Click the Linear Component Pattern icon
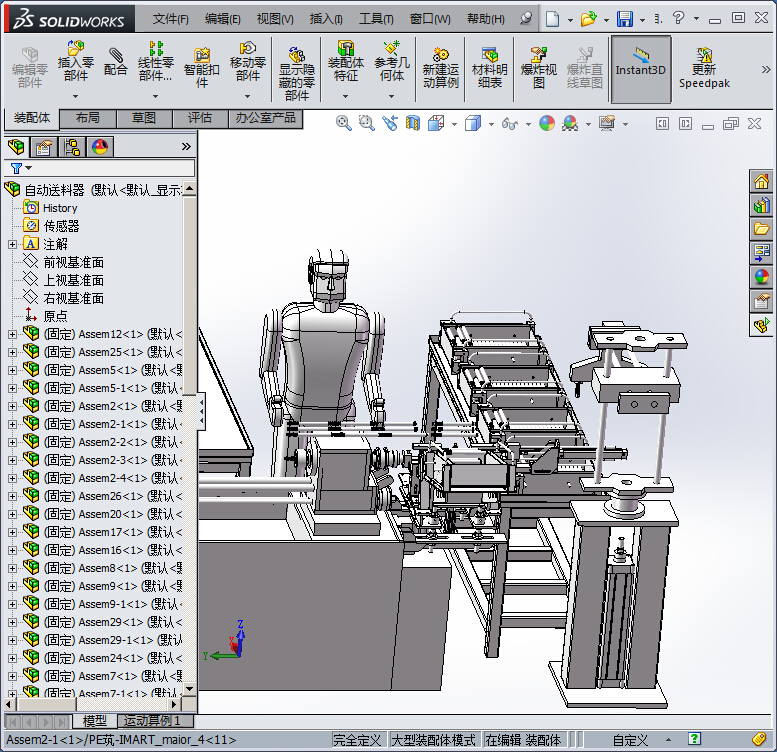The height and width of the screenshot is (752, 777). click(156, 48)
